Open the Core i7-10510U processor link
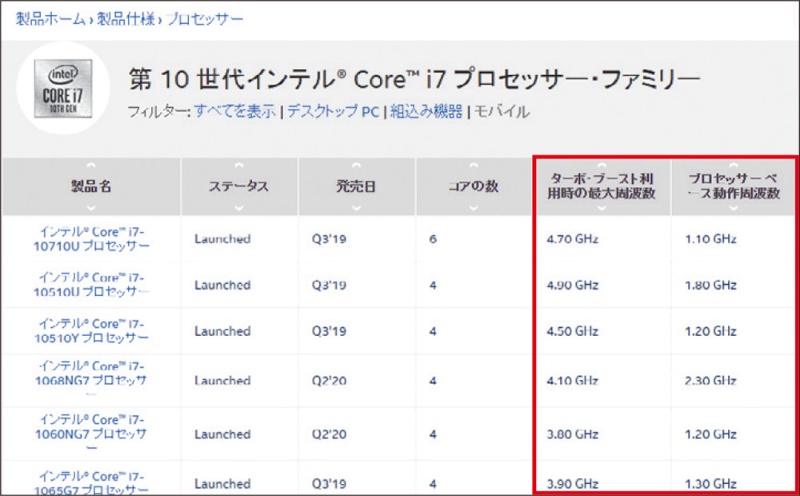The image size is (800, 496). (x=91, y=284)
